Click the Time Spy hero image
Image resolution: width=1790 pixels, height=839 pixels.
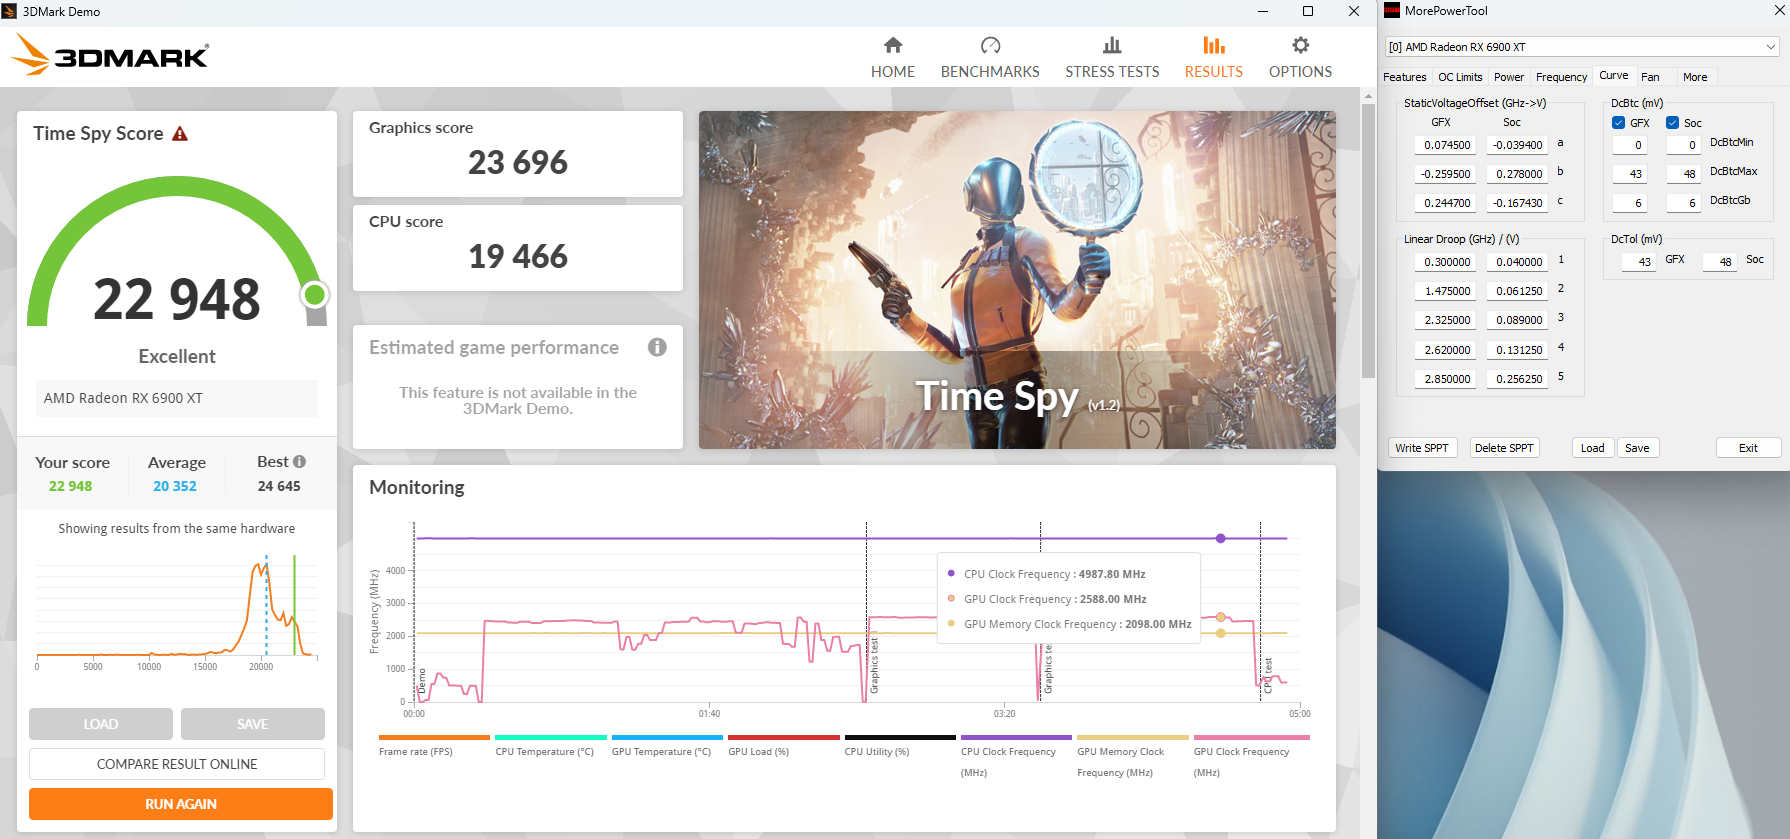[x=1017, y=280]
